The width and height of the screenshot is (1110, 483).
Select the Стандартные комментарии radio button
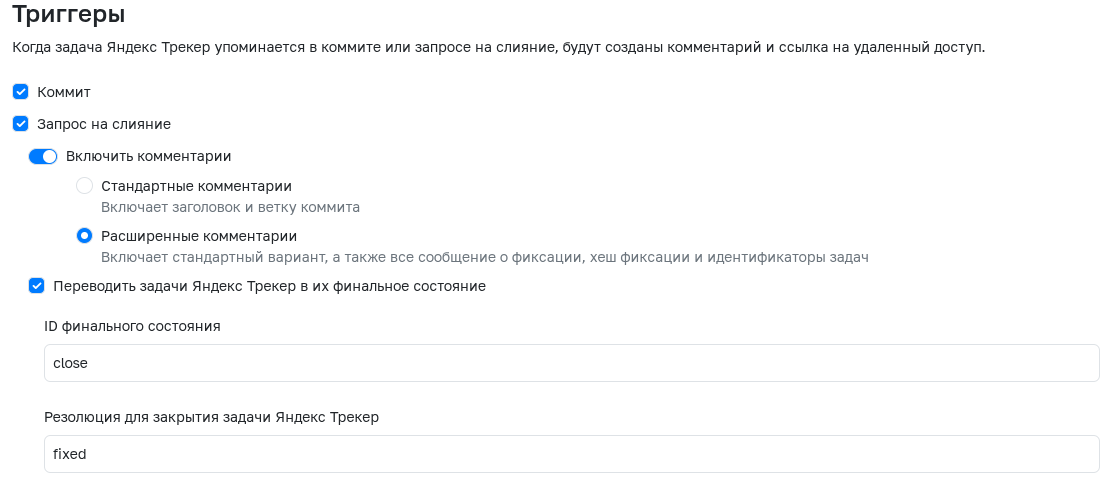[x=84, y=186]
